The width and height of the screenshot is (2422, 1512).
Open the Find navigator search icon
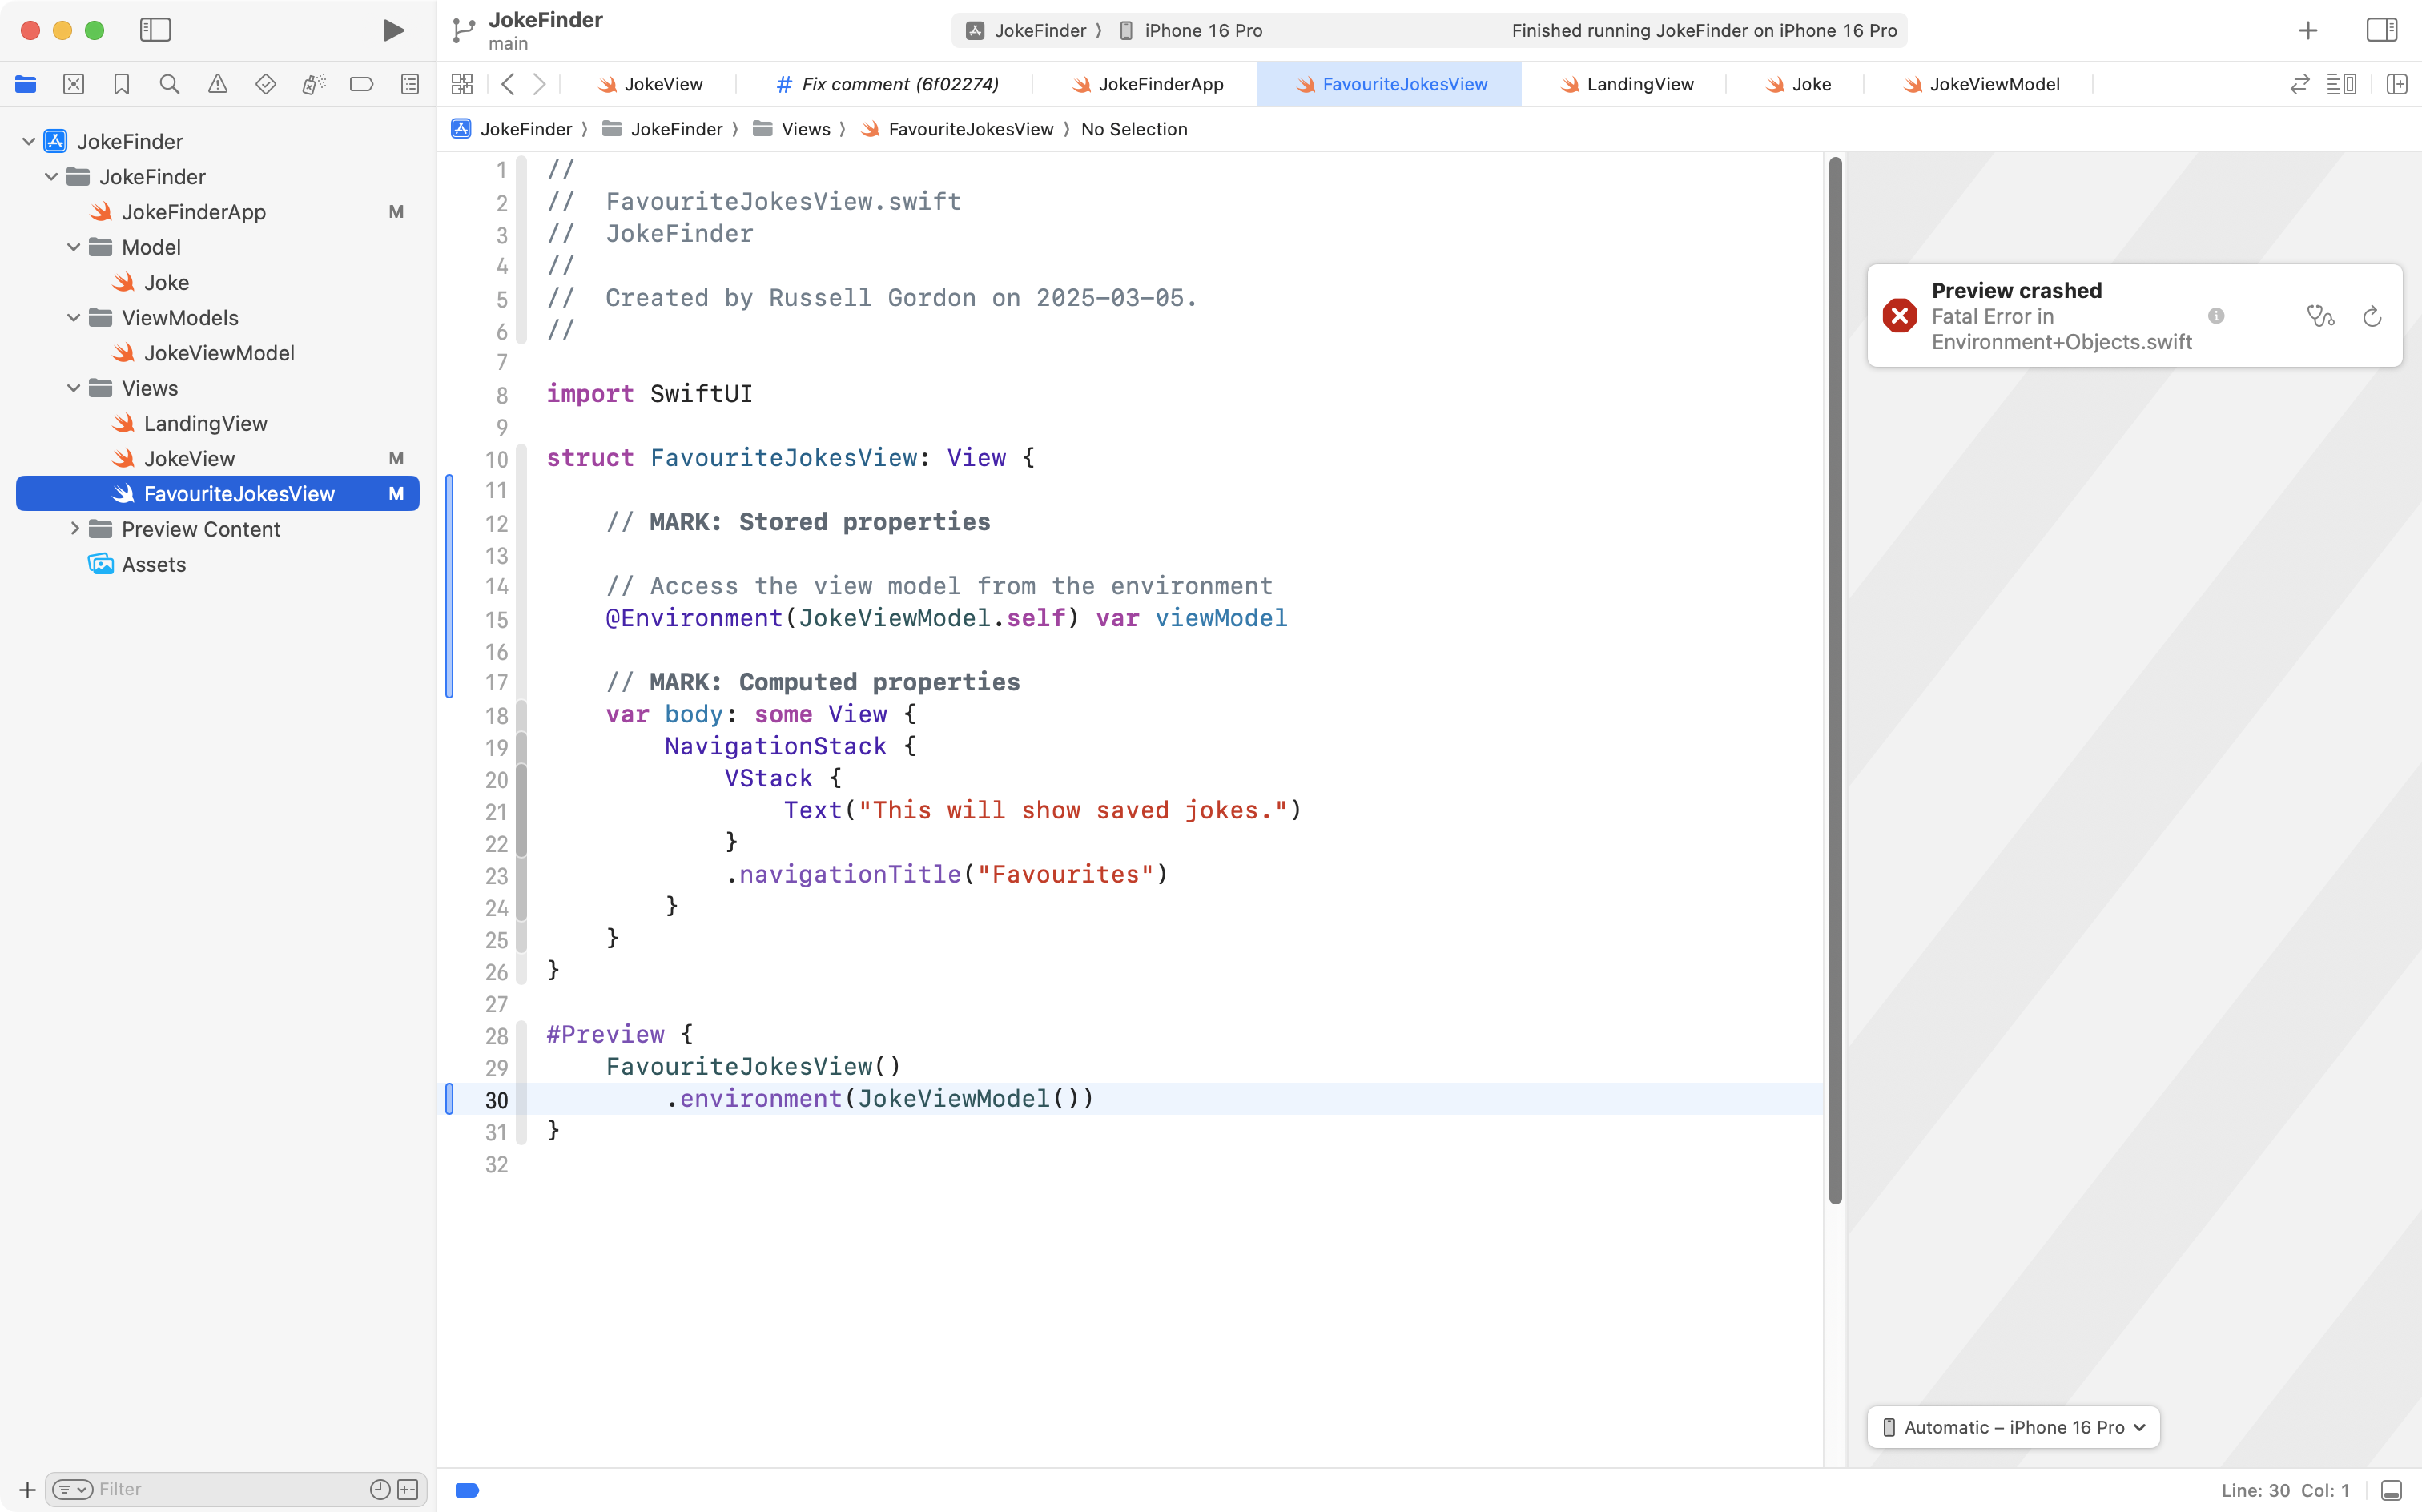[169, 84]
